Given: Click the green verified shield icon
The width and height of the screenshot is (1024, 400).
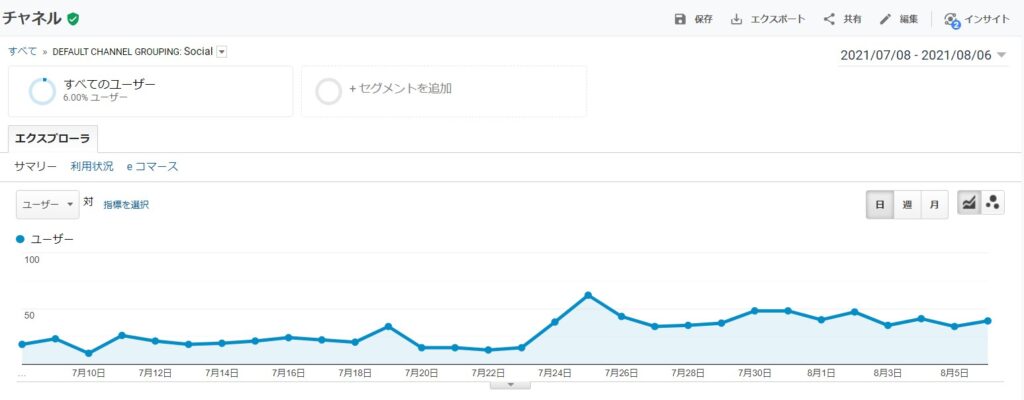Looking at the screenshot, I should click(x=73, y=19).
